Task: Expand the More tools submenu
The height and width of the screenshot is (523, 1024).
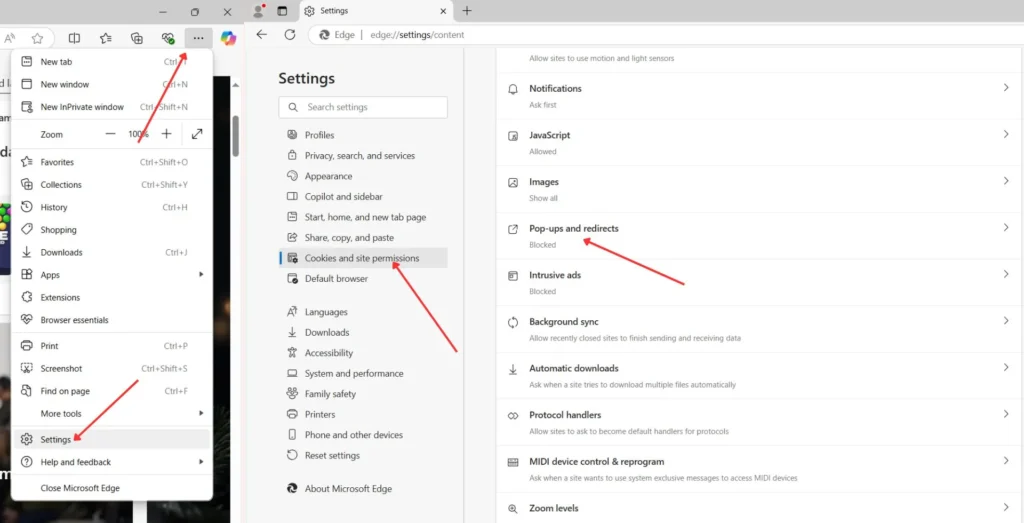Action: click(112, 413)
